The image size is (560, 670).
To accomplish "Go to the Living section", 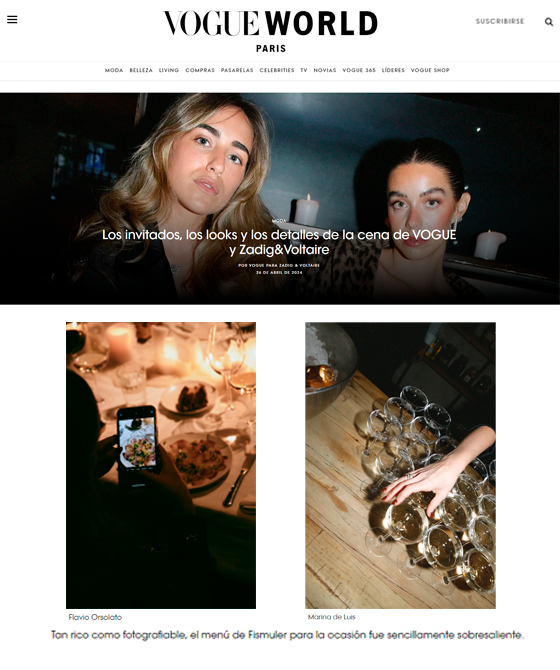I will tap(169, 70).
